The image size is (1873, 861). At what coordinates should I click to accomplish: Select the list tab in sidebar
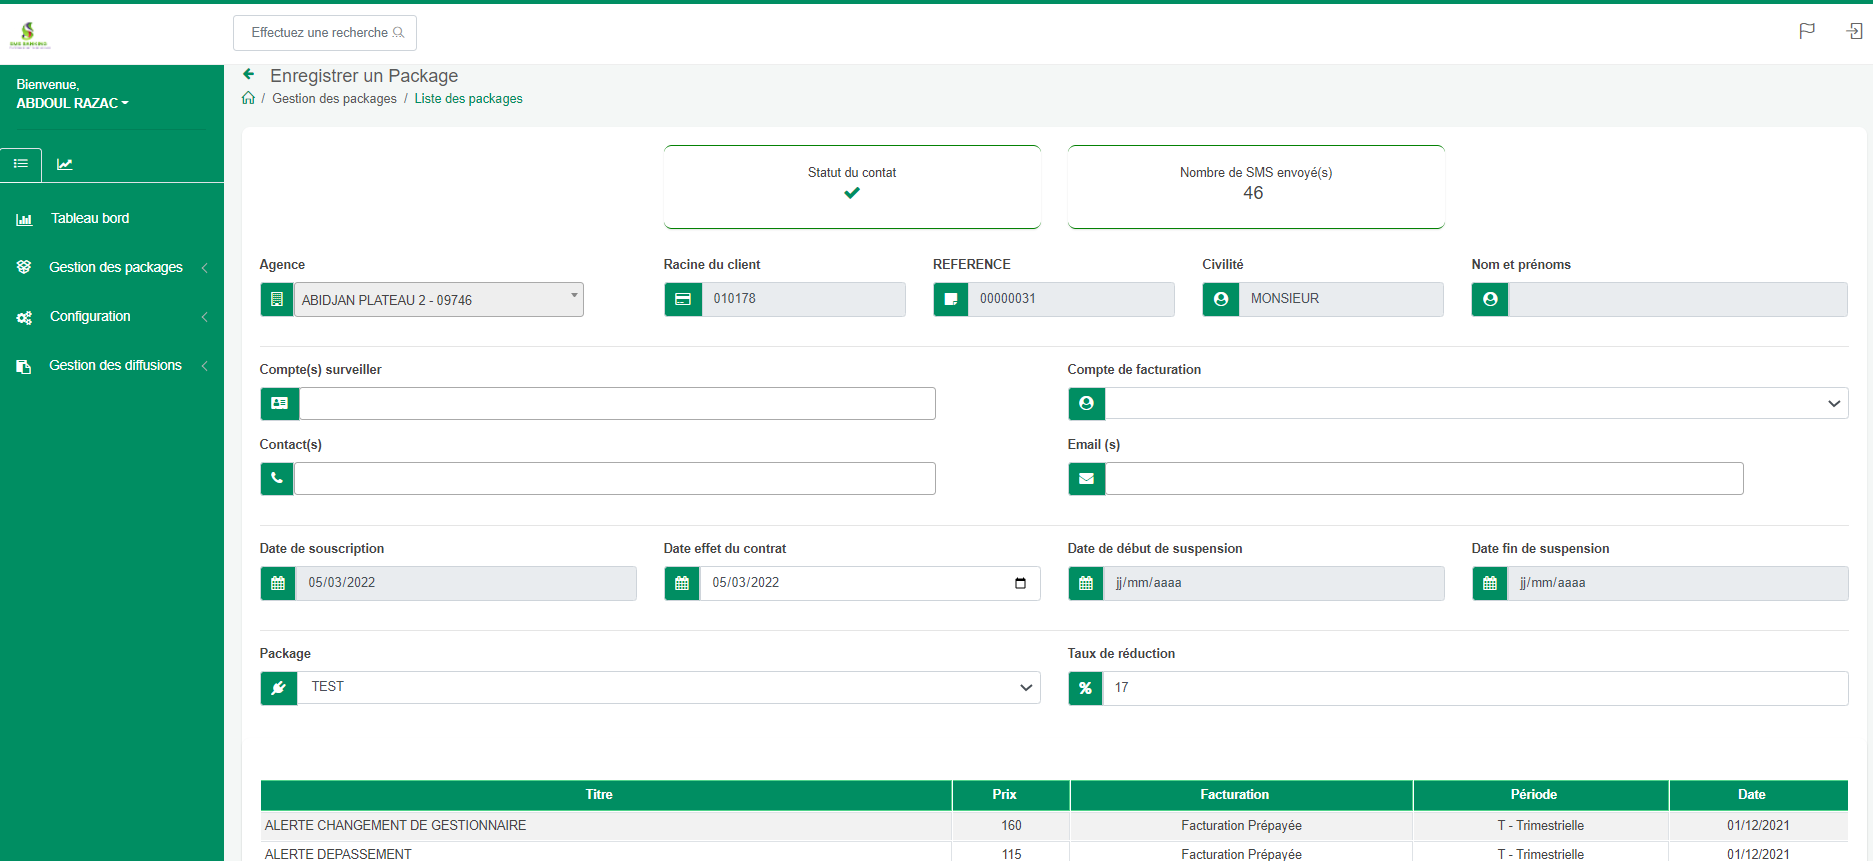coord(21,164)
